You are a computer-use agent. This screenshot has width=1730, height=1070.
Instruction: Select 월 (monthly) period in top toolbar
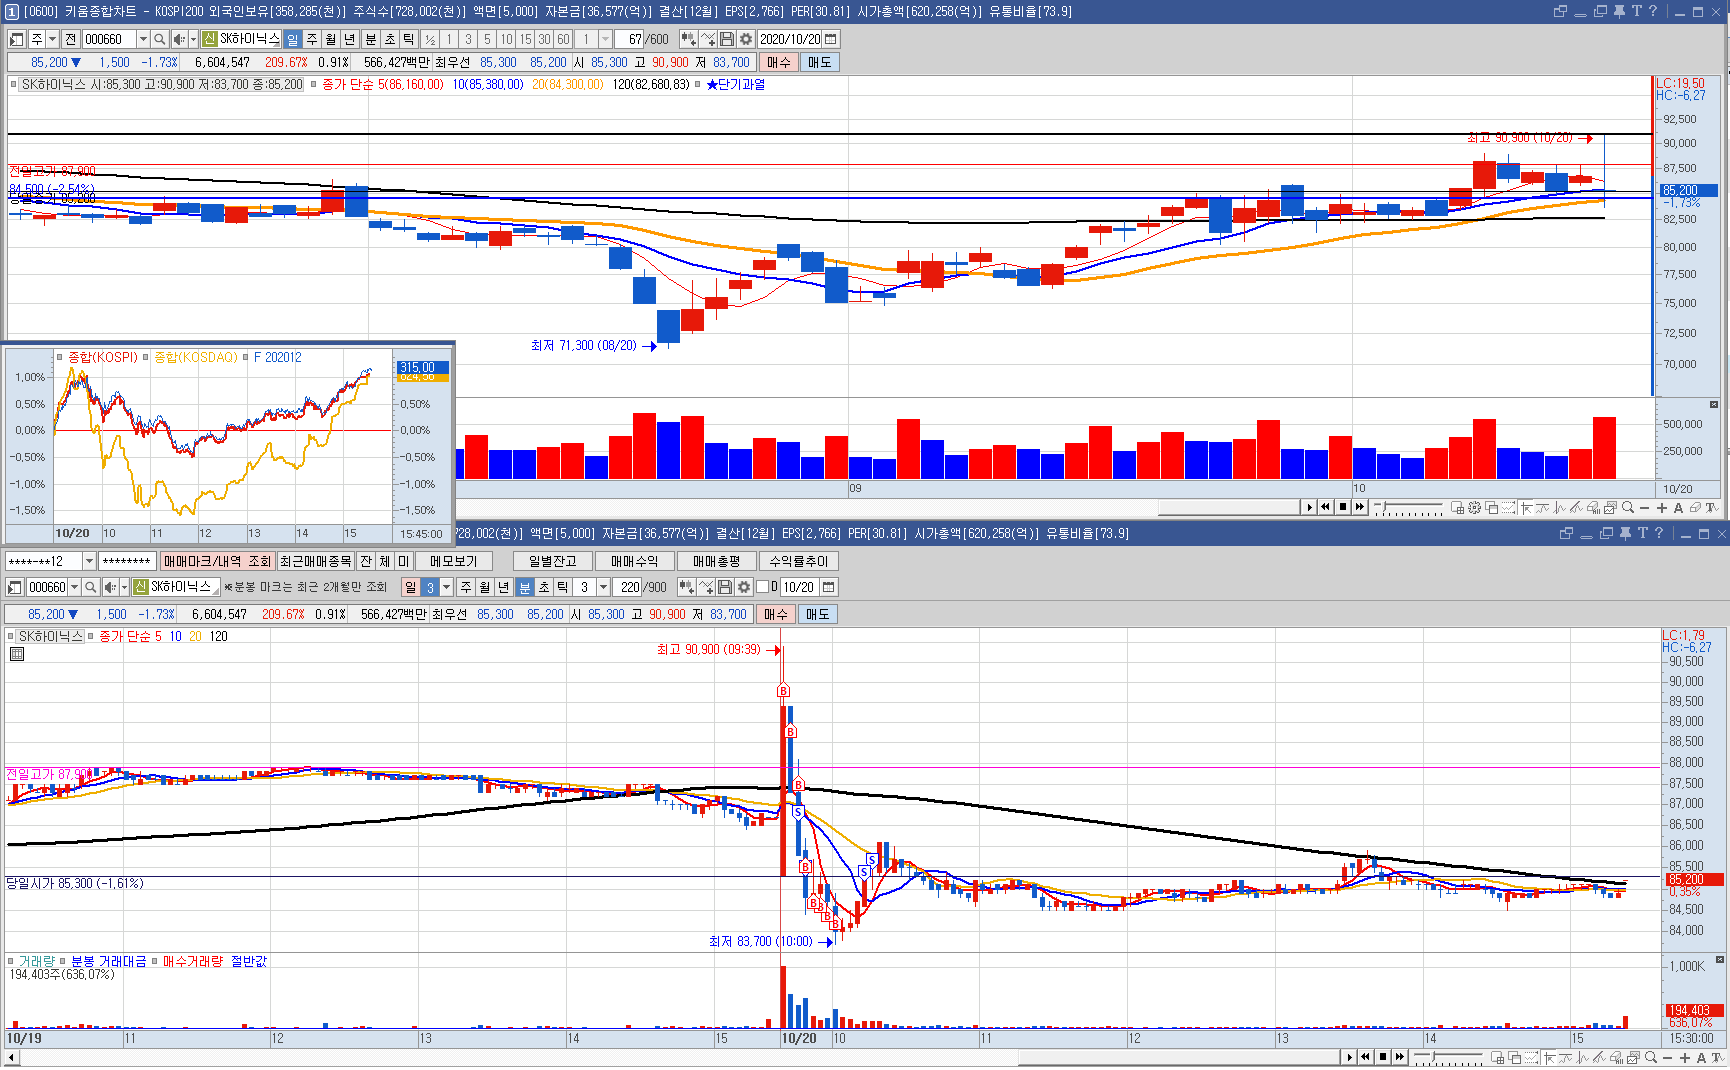[x=330, y=39]
